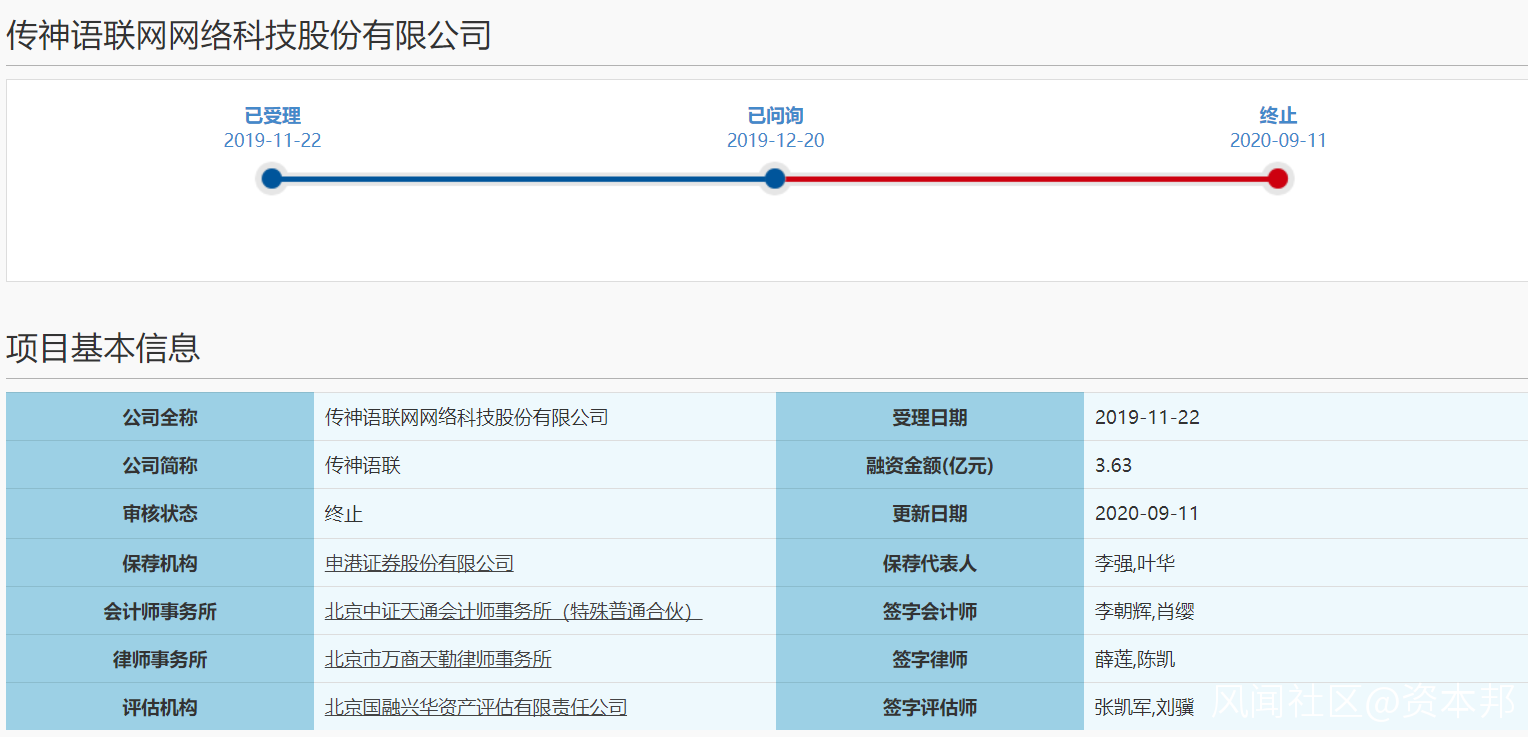Click the date 2019-12-20 under 已问询
This screenshot has height=737, width=1528.
coord(776,140)
